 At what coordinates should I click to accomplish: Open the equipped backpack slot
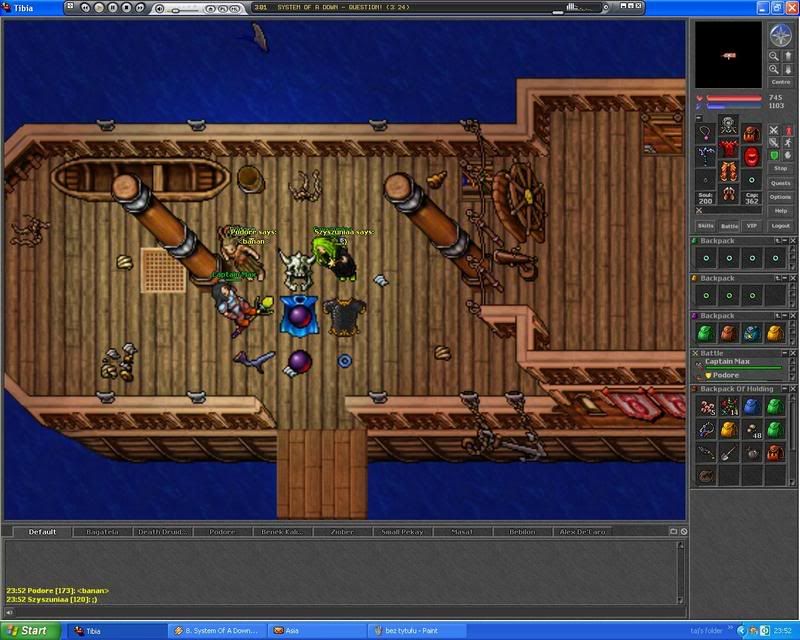coord(752,134)
